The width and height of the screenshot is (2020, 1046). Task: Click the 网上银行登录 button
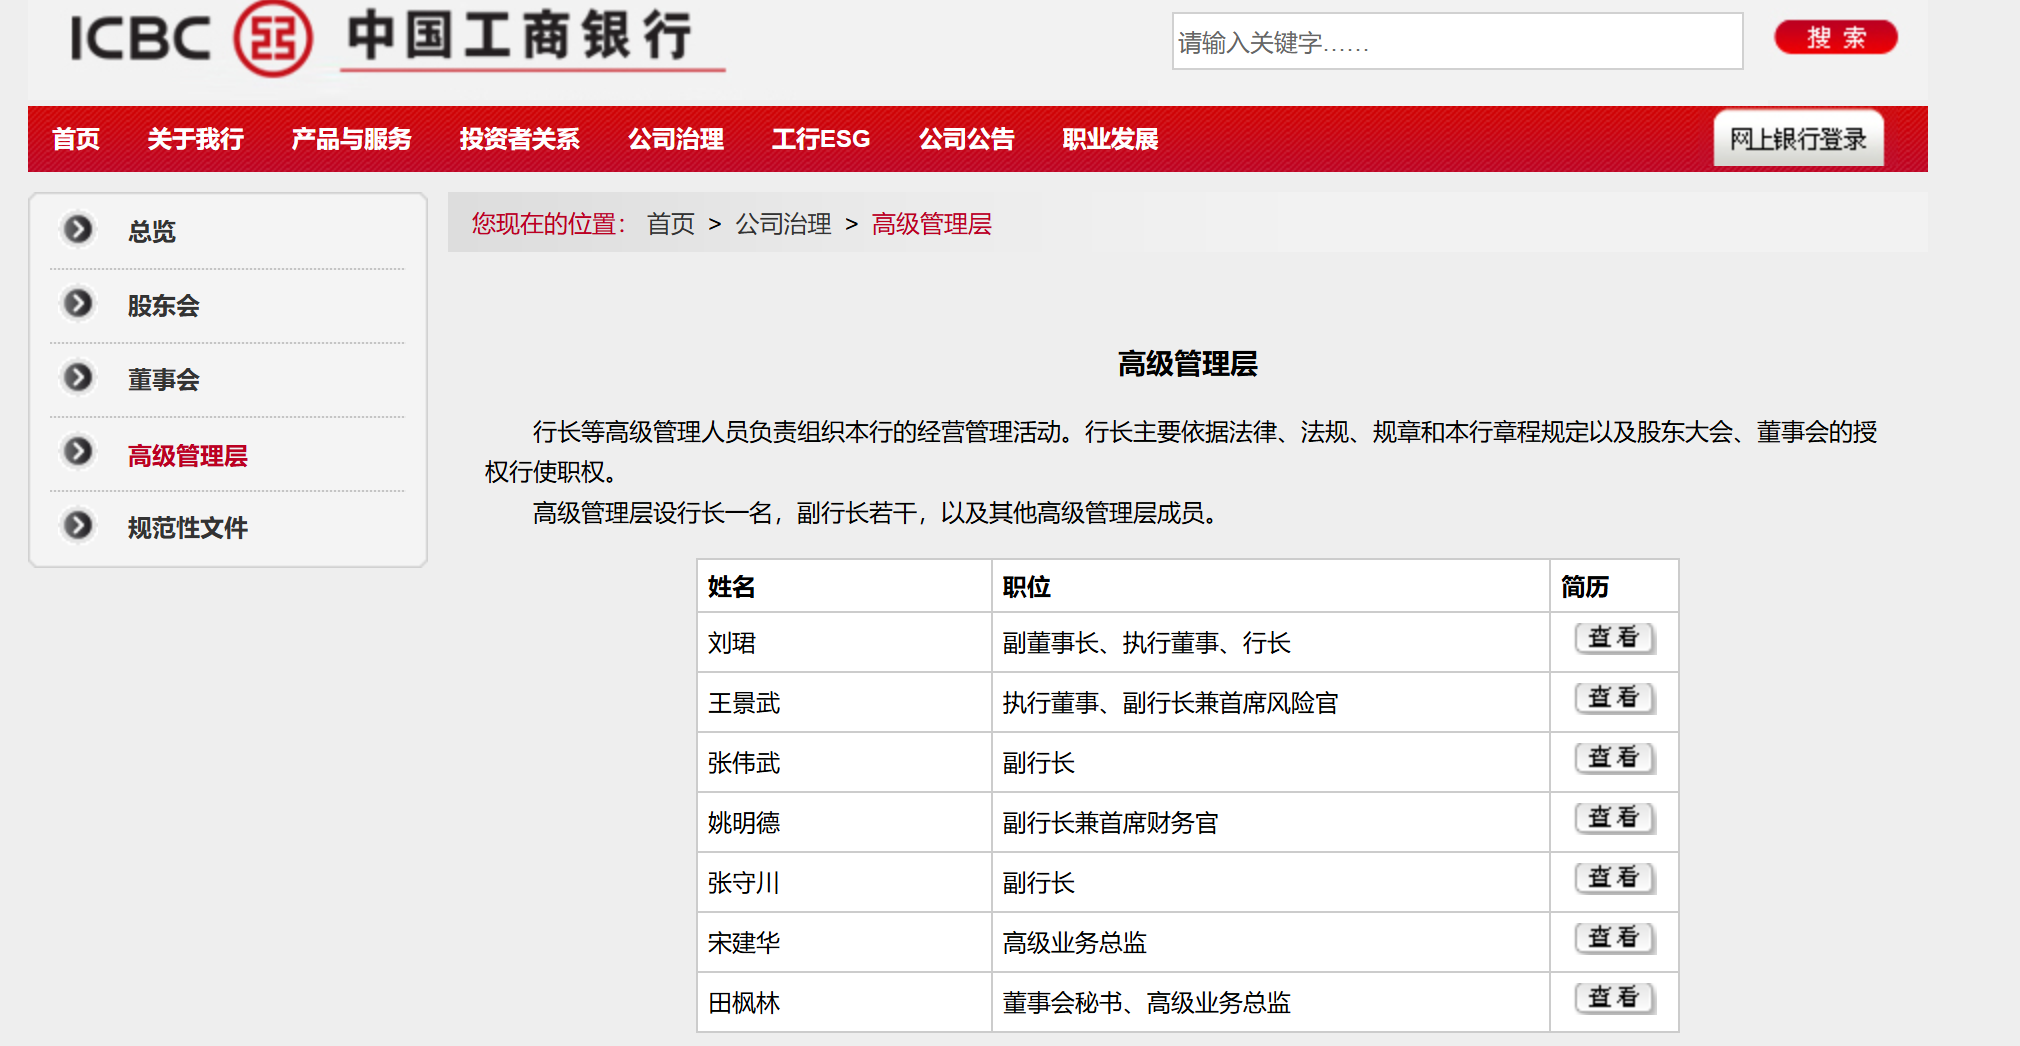(1798, 139)
